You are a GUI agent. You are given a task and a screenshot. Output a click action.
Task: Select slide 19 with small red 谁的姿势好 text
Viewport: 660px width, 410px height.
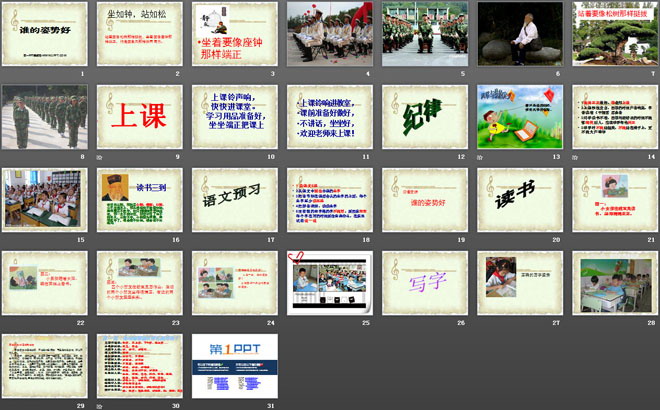[x=425, y=200]
